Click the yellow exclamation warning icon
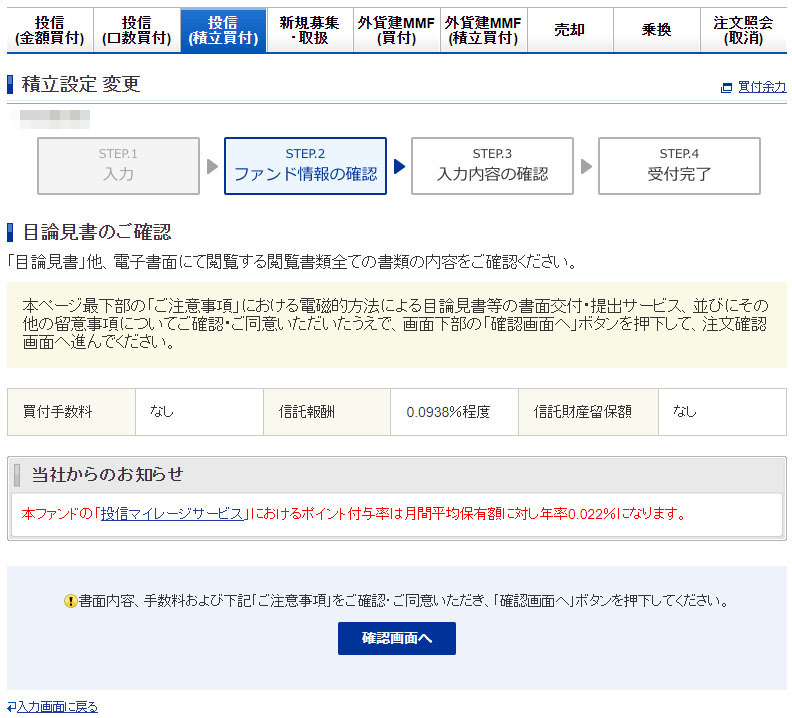The image size is (792, 718). click(71, 601)
